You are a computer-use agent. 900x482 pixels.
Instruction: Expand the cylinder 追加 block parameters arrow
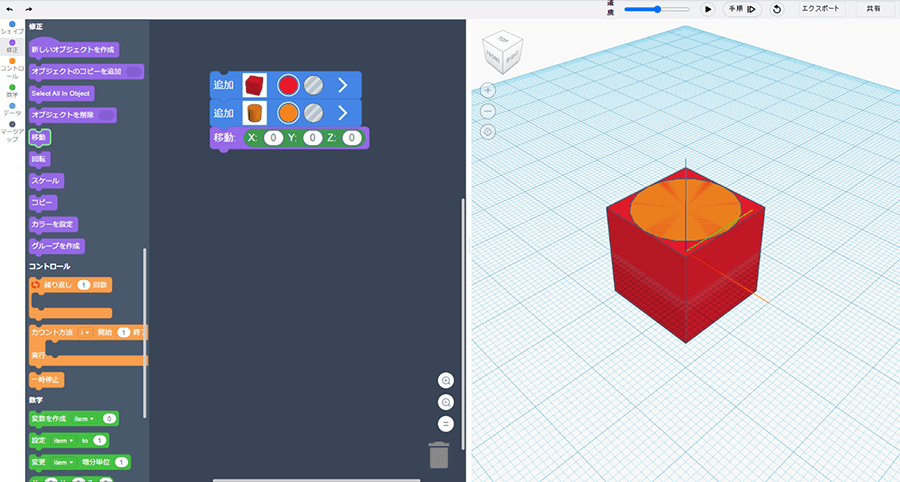click(343, 113)
